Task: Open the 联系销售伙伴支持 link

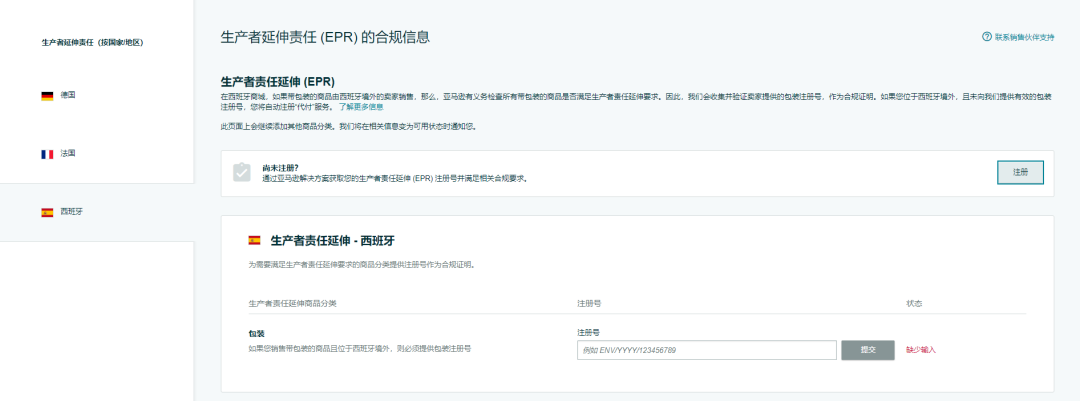Action: tap(1024, 37)
